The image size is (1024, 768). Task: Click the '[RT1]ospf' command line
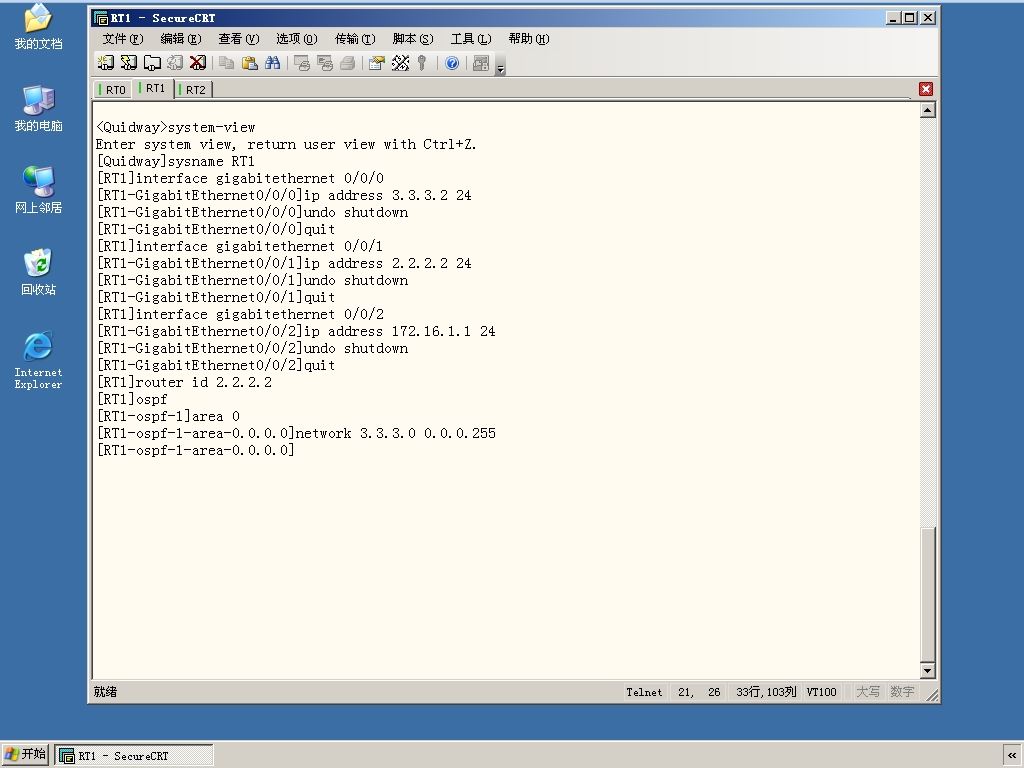(x=132, y=399)
